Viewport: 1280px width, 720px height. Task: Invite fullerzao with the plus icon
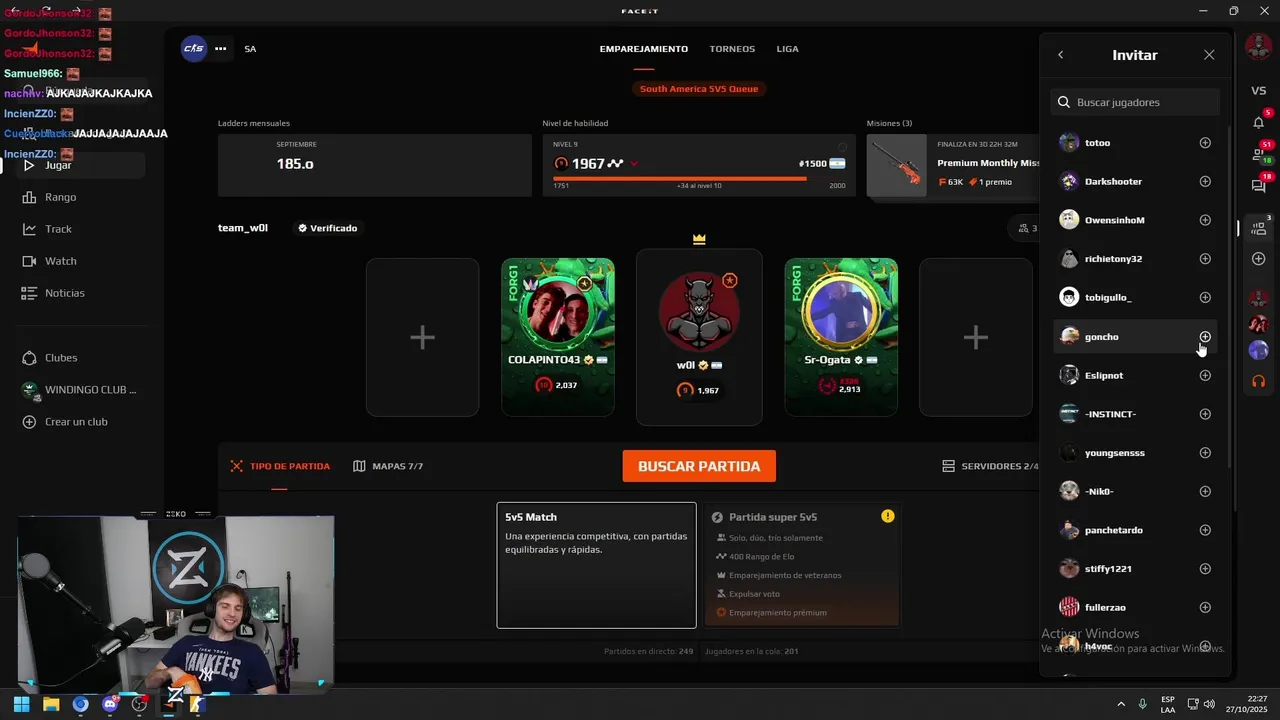1205,608
